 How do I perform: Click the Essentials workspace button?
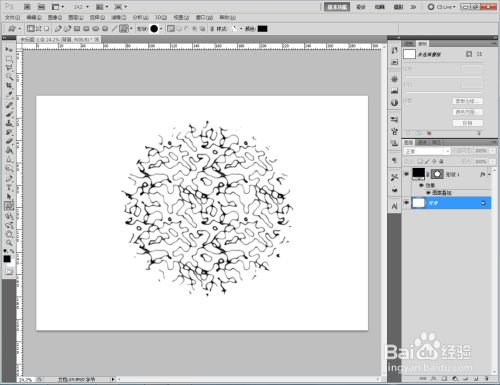(x=337, y=7)
